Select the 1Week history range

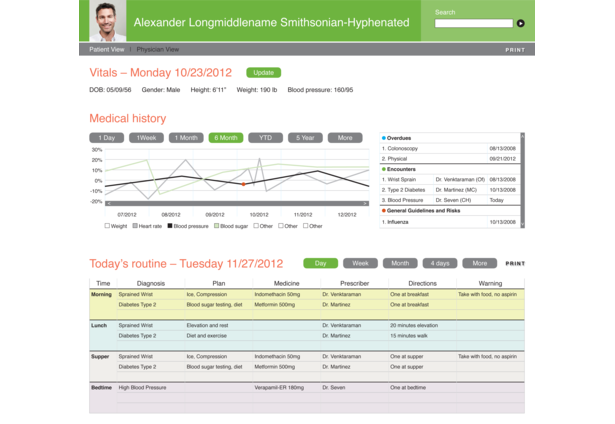click(146, 138)
